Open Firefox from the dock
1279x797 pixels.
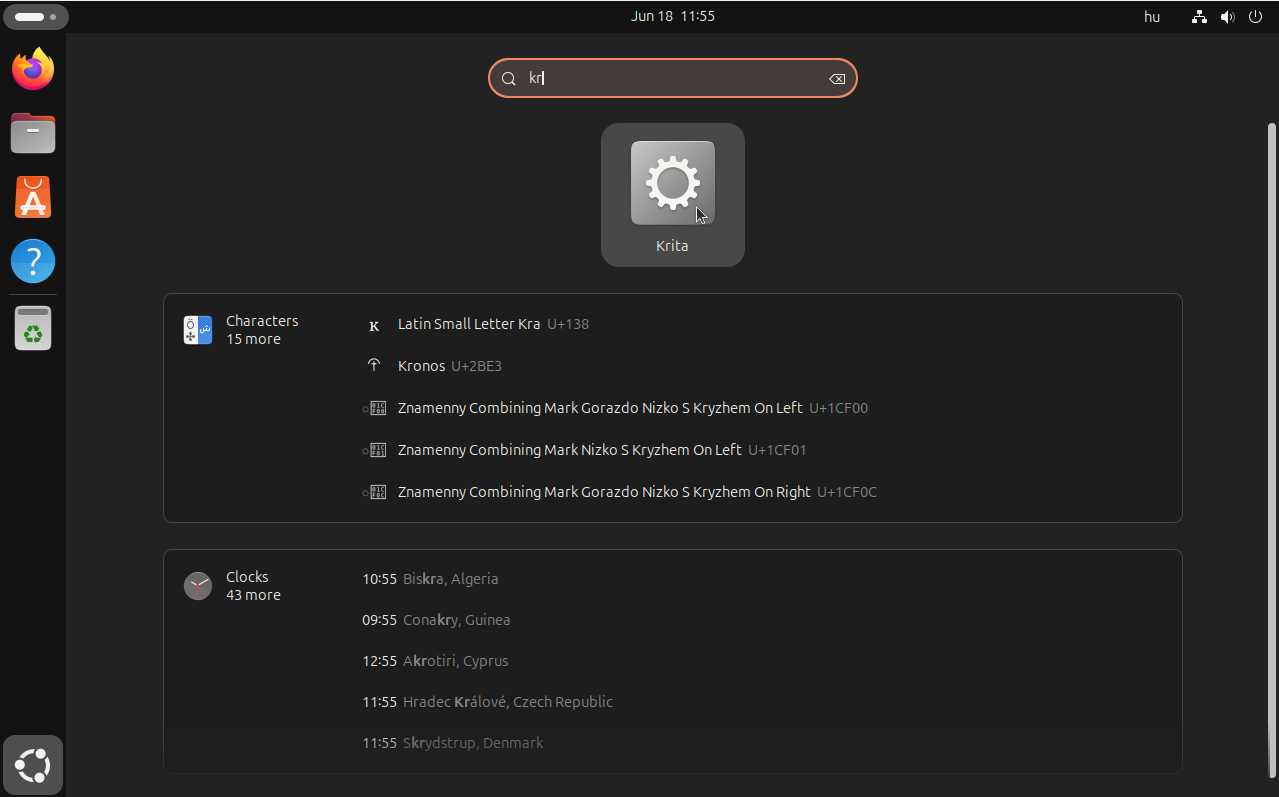33,69
